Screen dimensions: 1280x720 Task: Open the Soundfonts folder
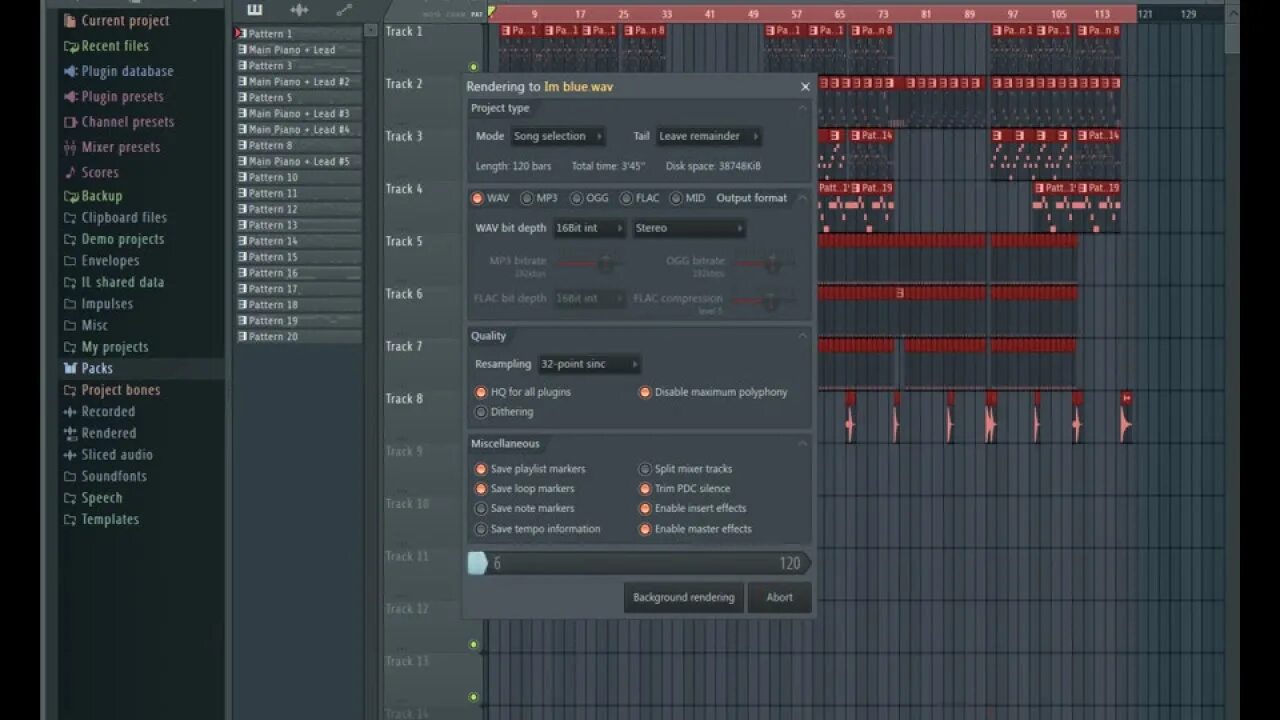[104, 476]
